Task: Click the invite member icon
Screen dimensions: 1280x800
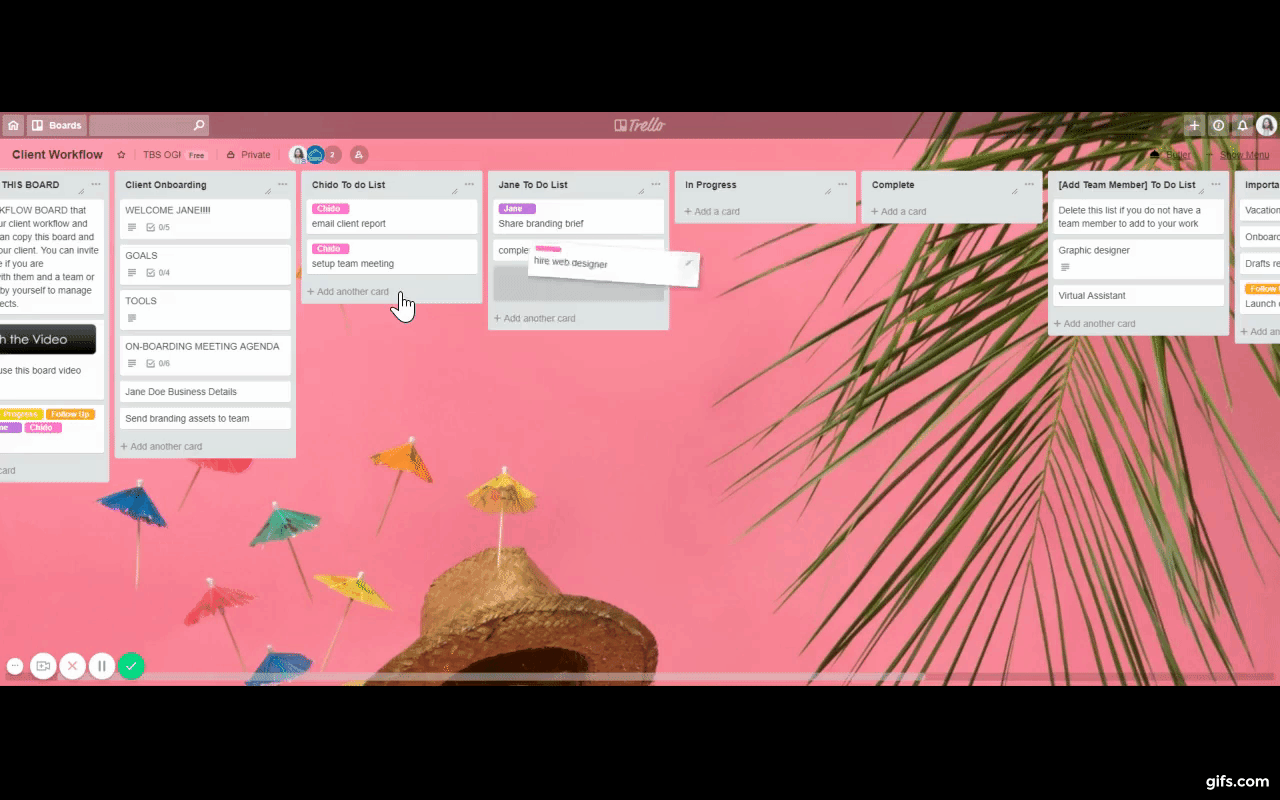Action: coord(359,155)
